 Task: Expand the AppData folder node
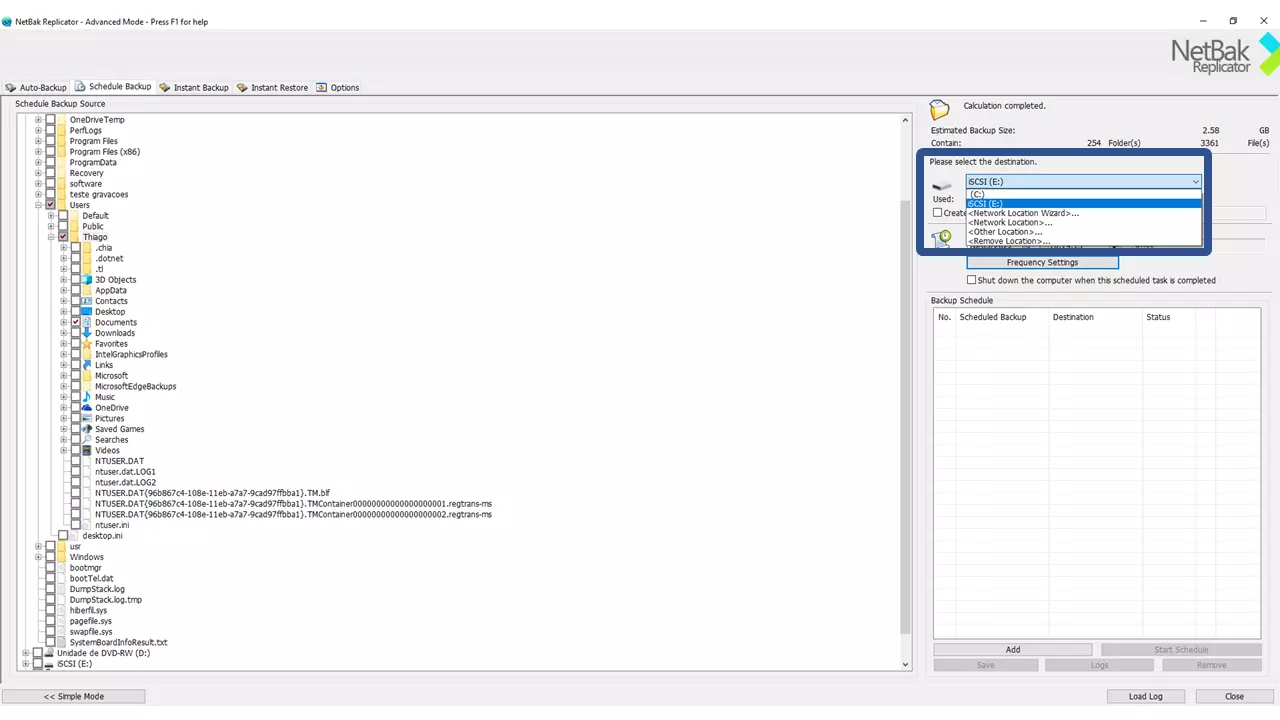click(x=64, y=290)
